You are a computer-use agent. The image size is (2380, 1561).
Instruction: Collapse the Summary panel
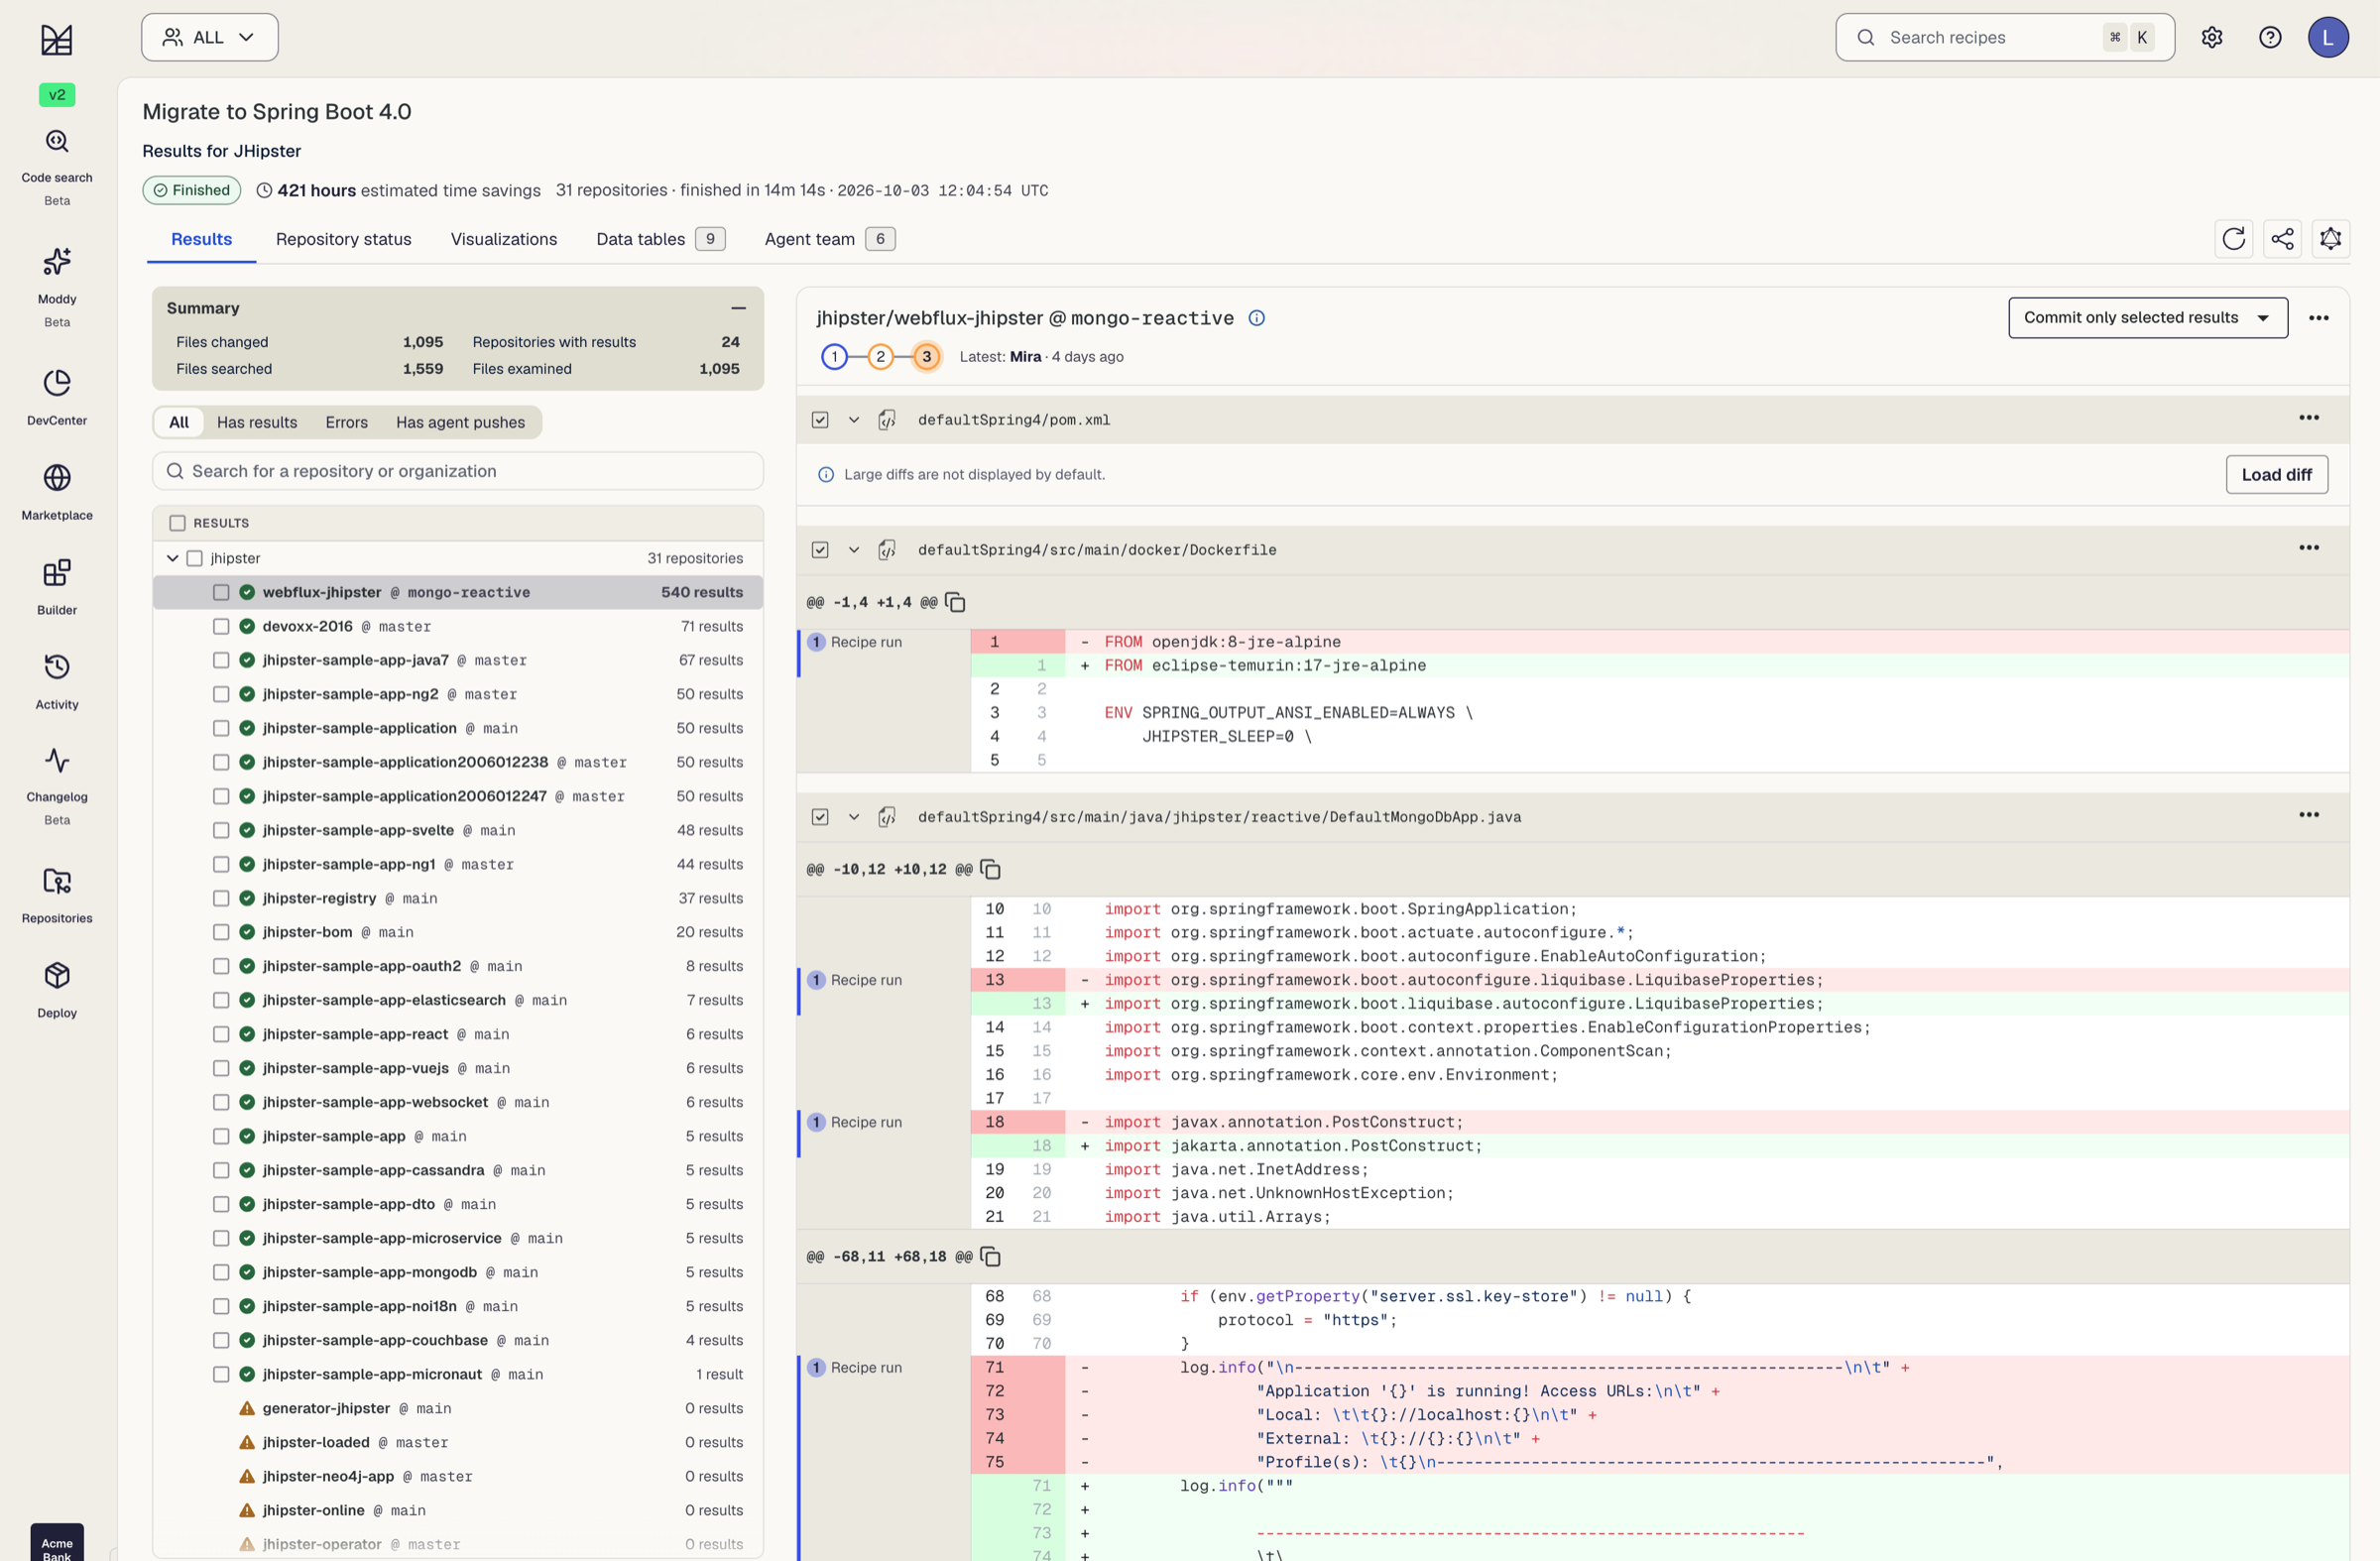(738, 308)
